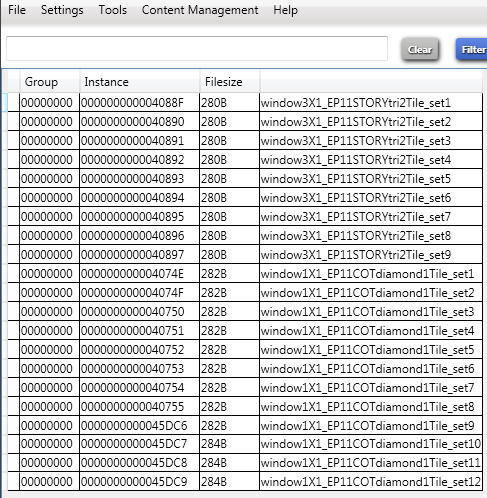Click instance cell 0000000000040897
487x498 pixels.
140,255
